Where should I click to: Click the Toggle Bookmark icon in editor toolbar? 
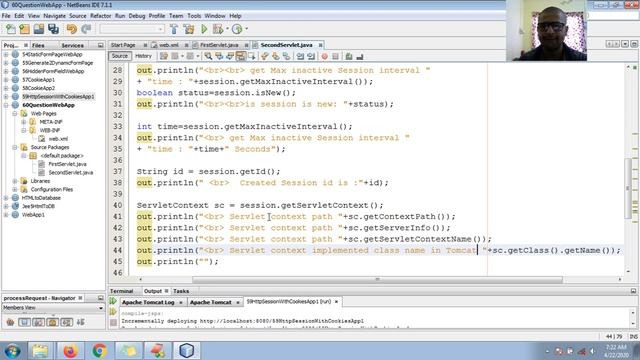tap(287, 56)
